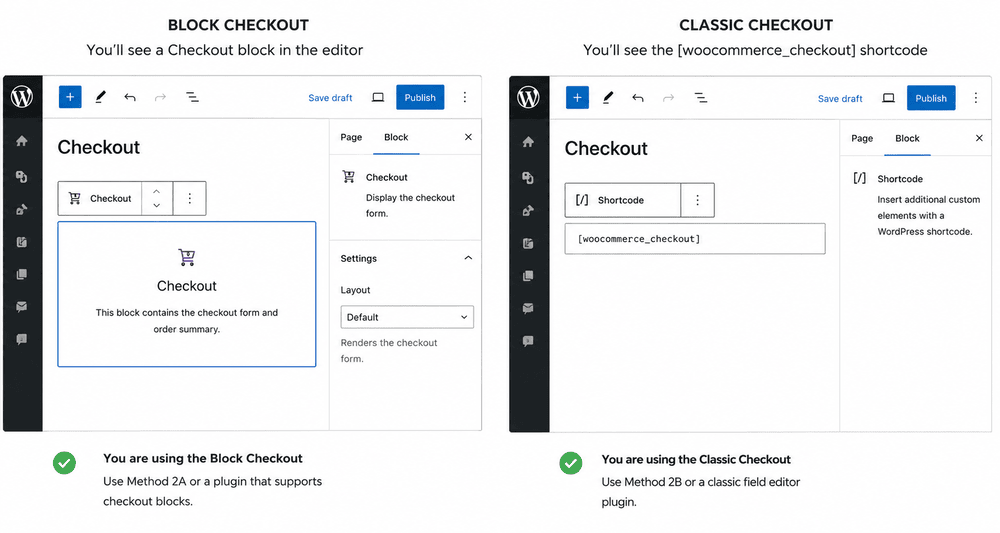Open Shortcode block options three-dot menu
Image resolution: width=1000 pixels, height=533 pixels.
(697, 200)
